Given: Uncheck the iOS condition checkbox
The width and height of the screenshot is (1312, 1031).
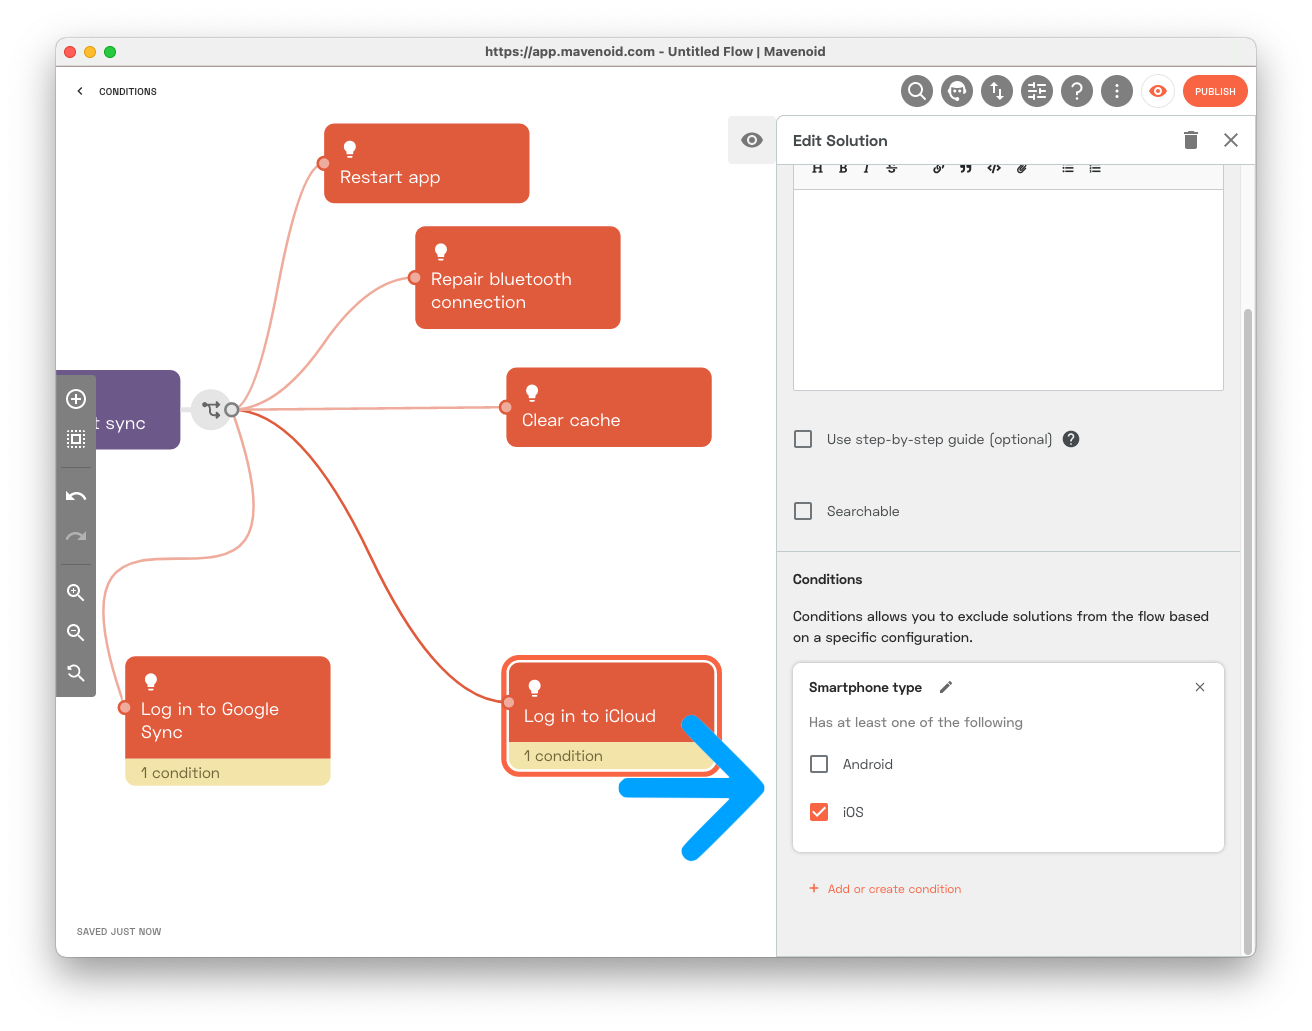Looking at the screenshot, I should [x=819, y=812].
